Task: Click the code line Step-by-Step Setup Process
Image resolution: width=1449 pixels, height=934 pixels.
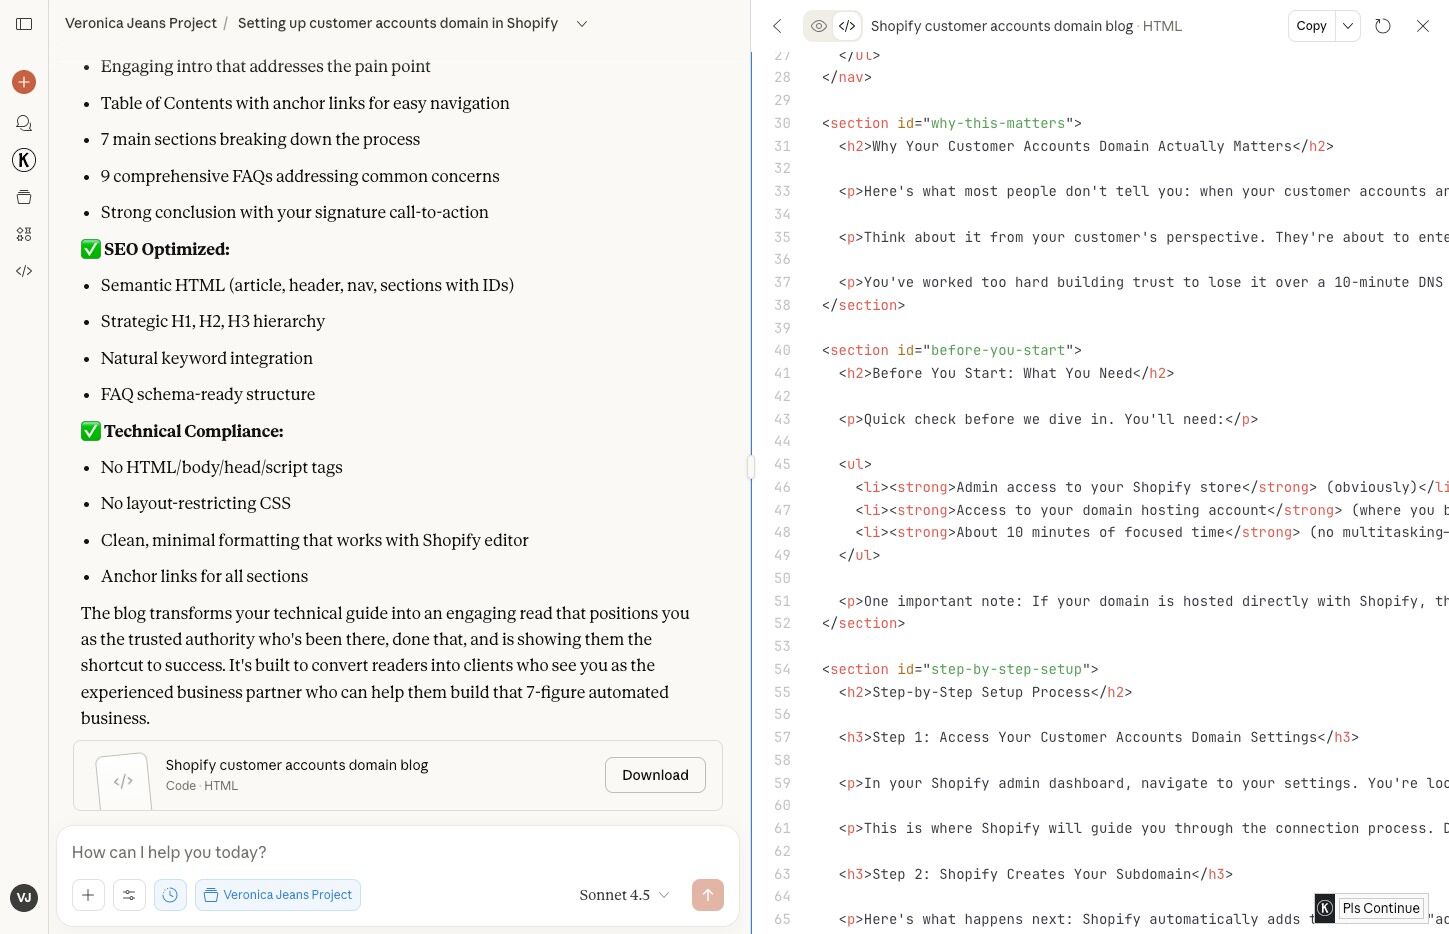Action: 985,692
